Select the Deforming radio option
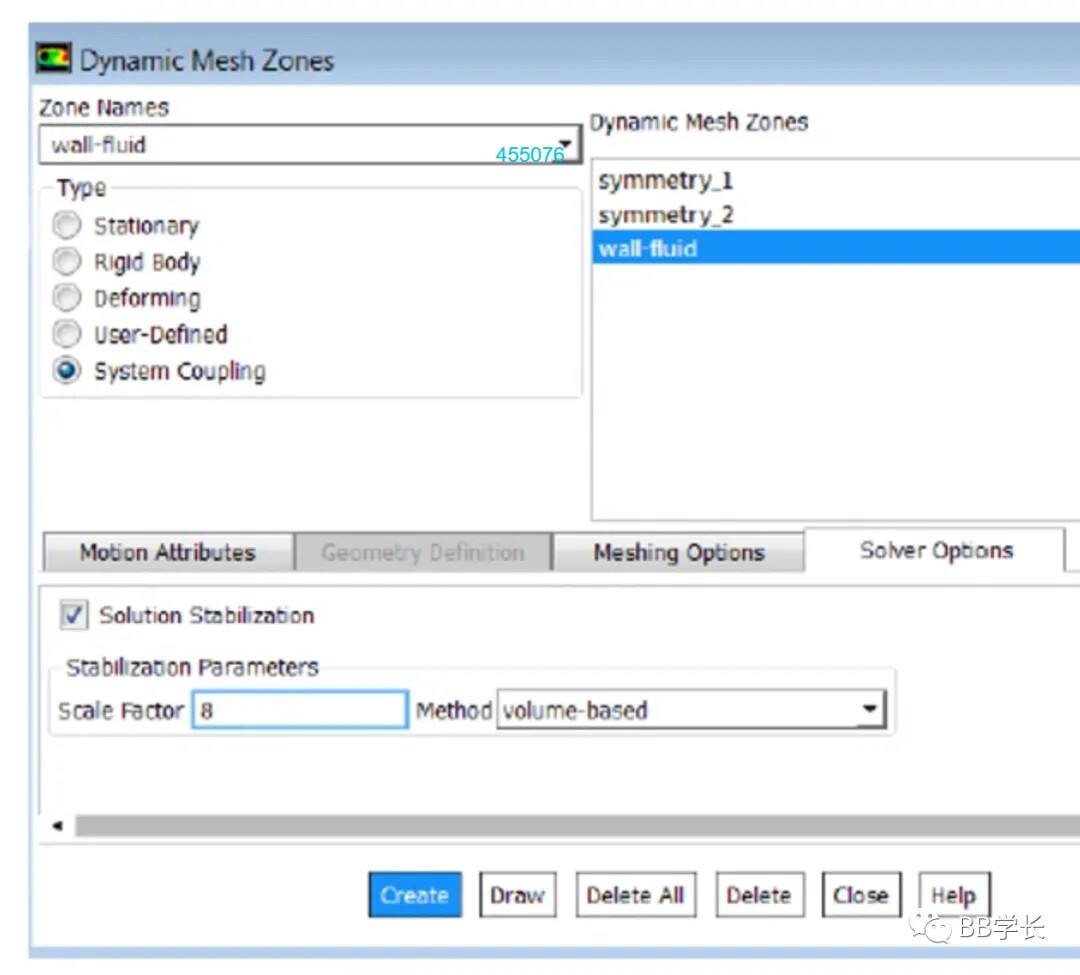Image resolution: width=1080 pixels, height=975 pixels. pyautogui.click(x=67, y=298)
